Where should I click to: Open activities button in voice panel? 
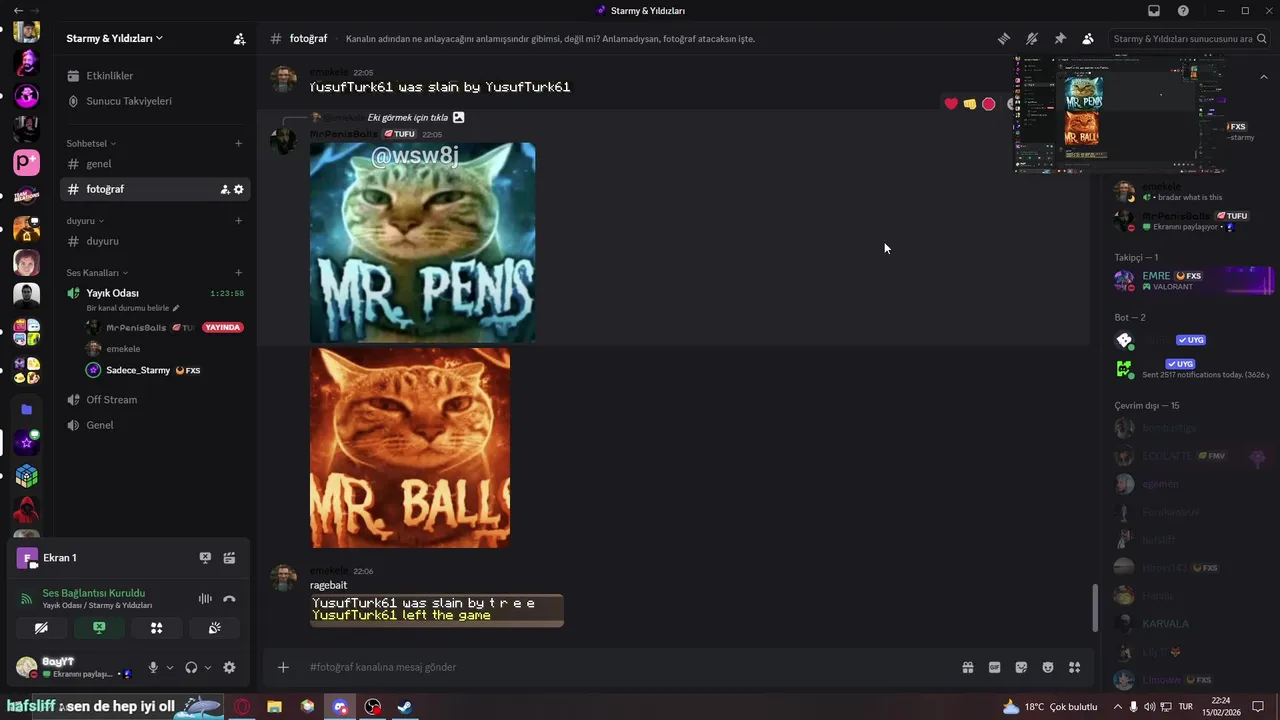coord(157,628)
